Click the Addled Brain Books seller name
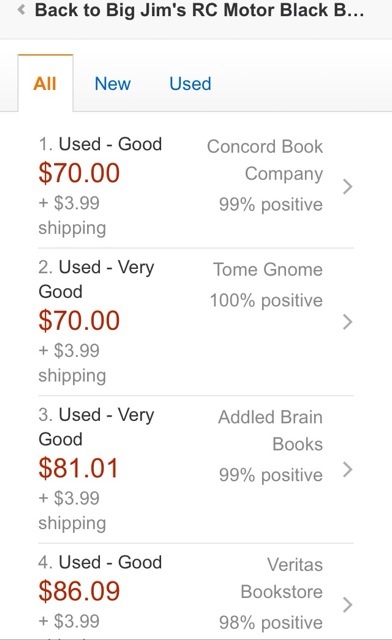 (x=270, y=430)
